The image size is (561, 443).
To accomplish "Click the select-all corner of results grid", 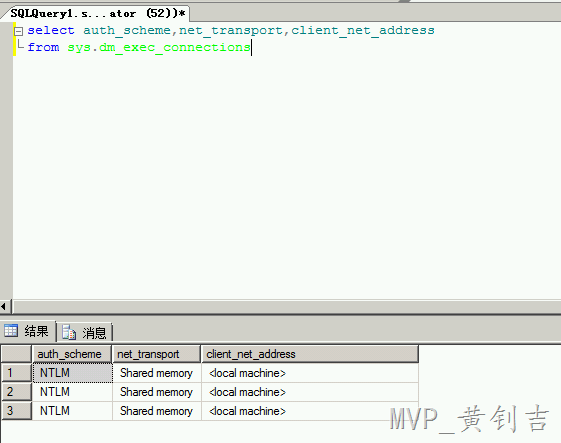I will click(x=16, y=354).
